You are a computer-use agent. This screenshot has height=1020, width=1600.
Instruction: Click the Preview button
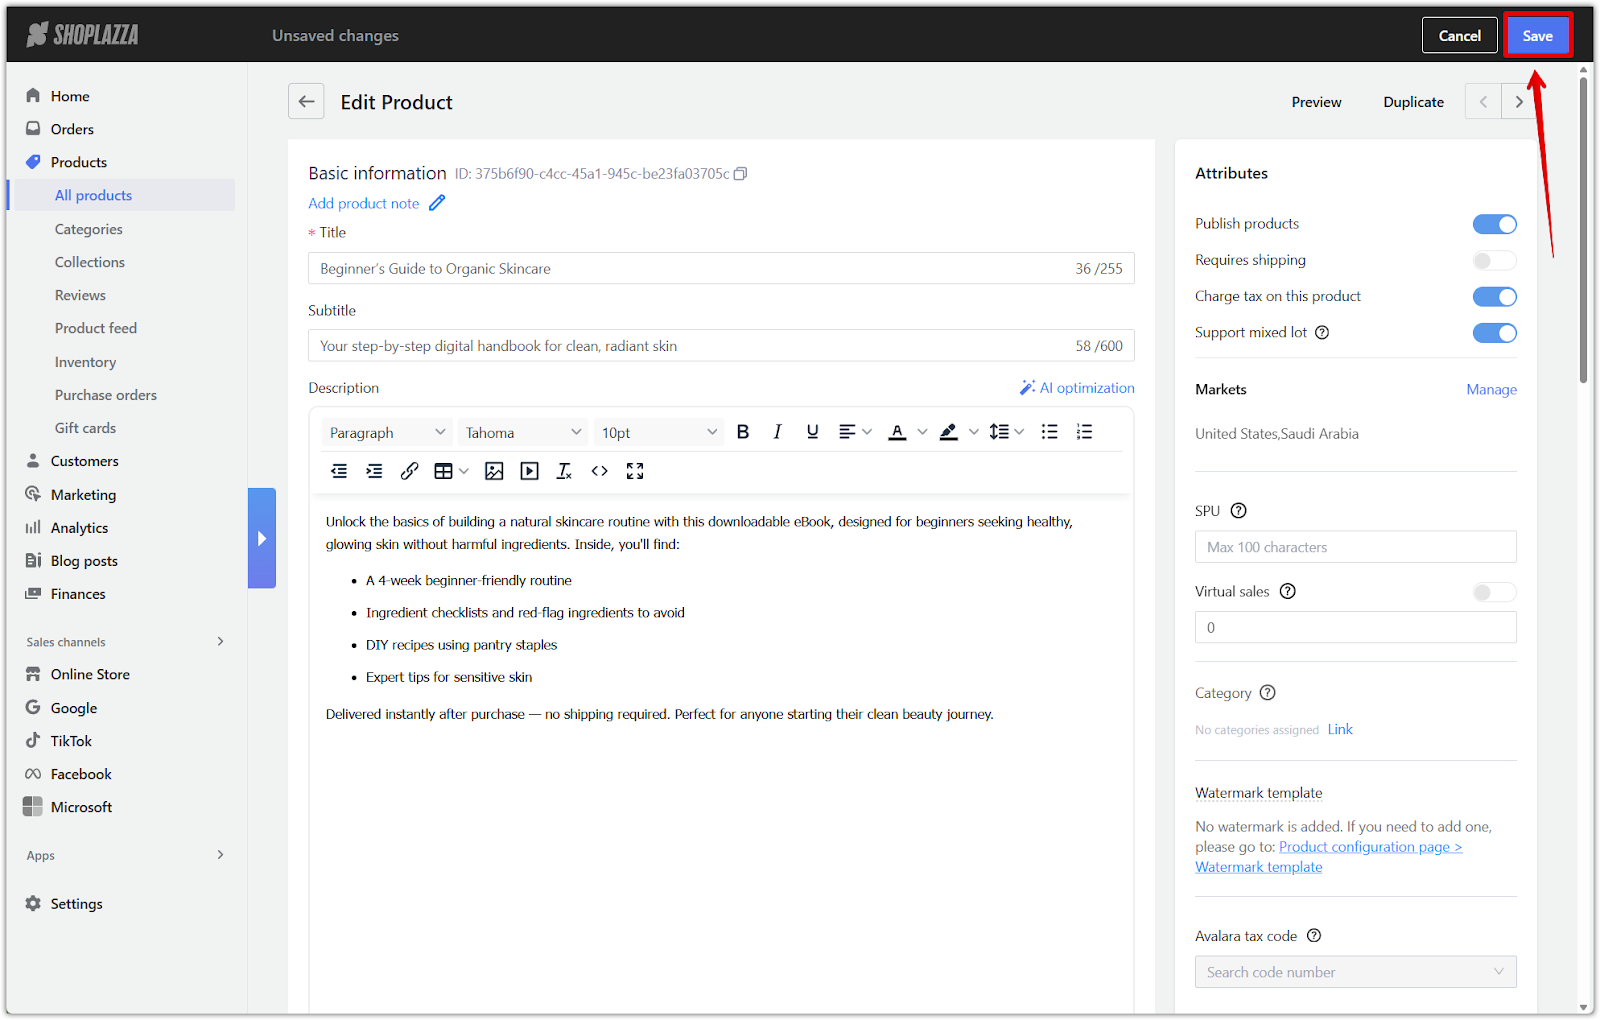coord(1316,102)
